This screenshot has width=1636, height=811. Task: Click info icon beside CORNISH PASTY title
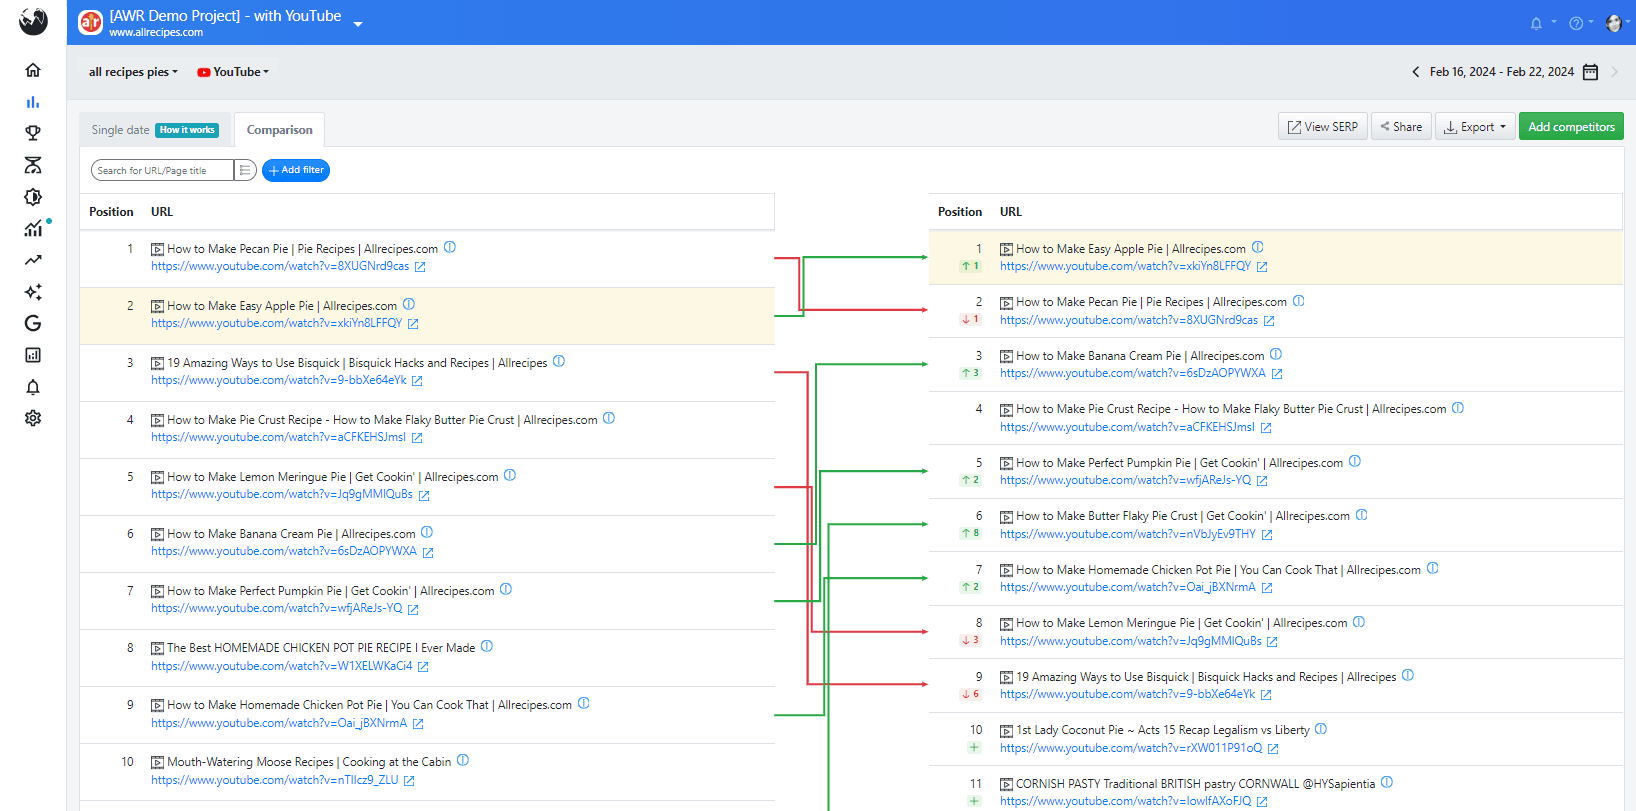1387,783
